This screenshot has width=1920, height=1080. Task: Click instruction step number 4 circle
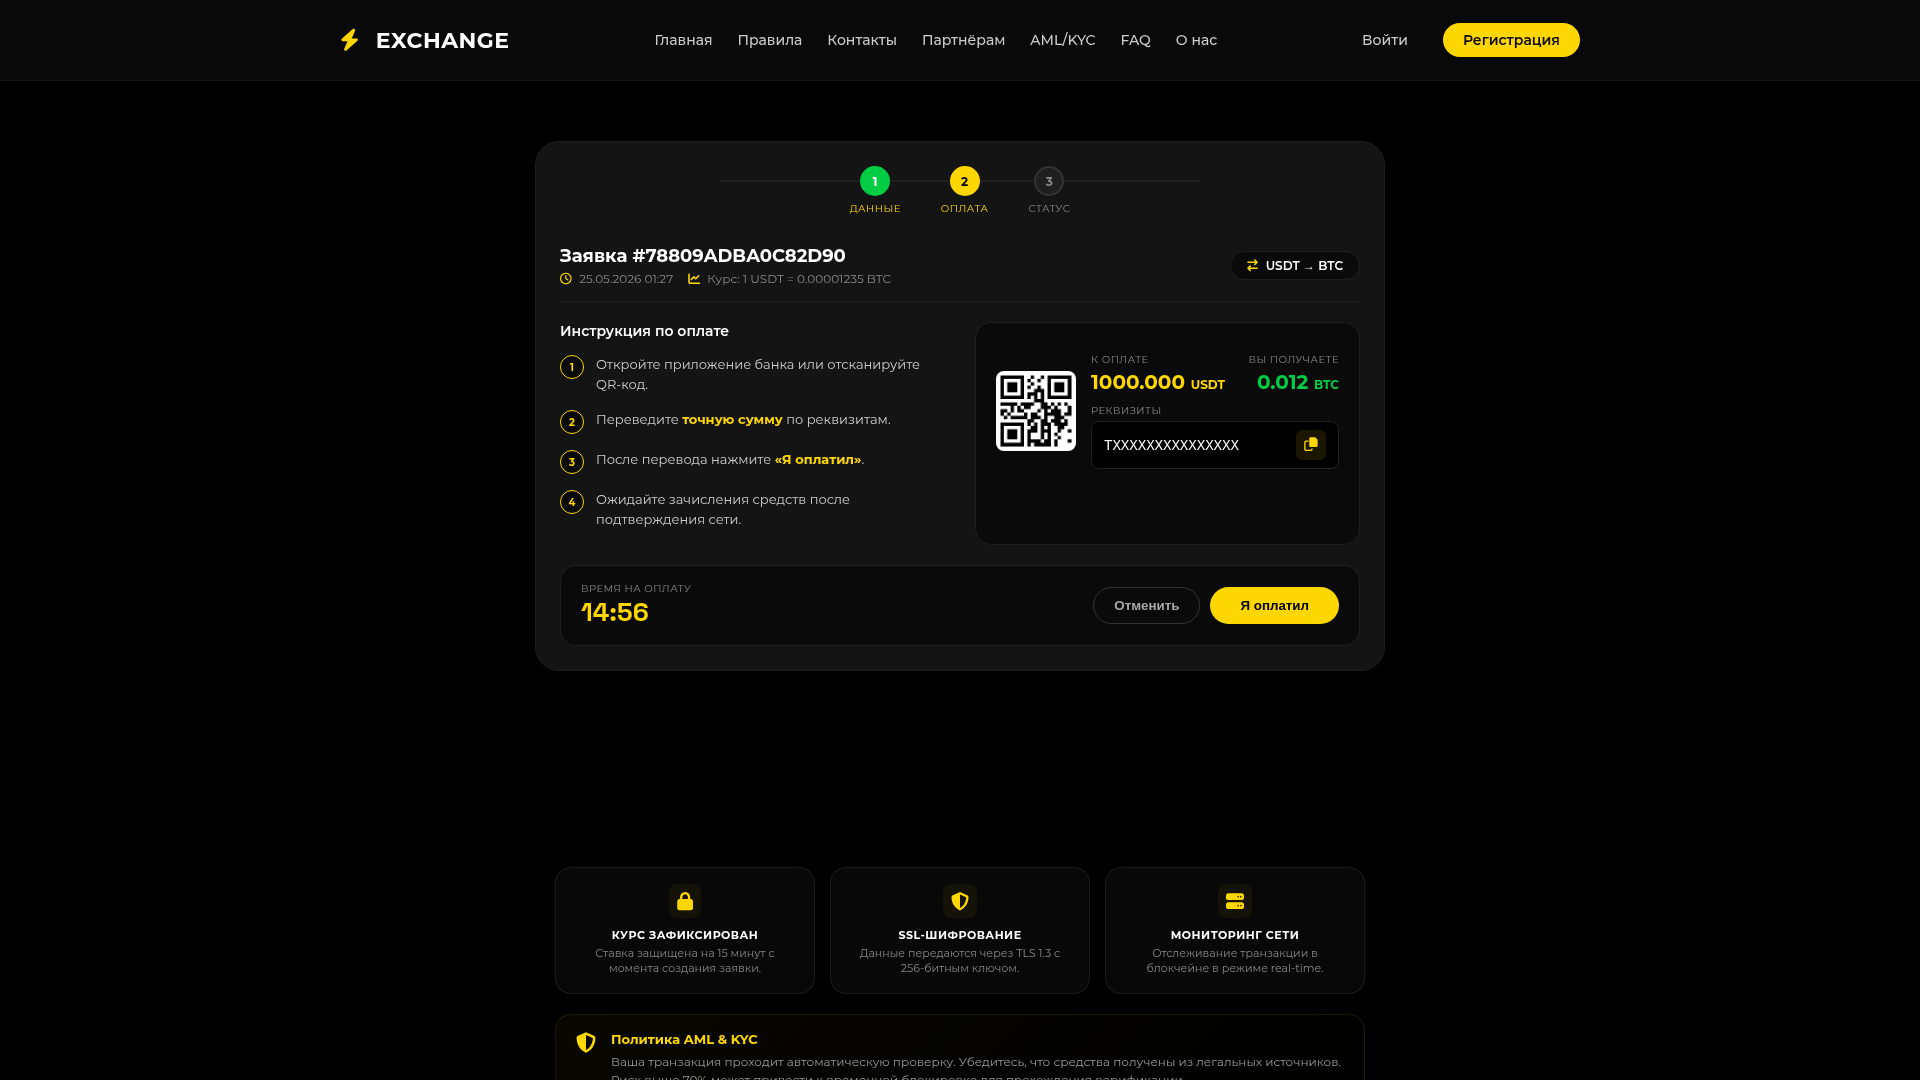tap(572, 502)
